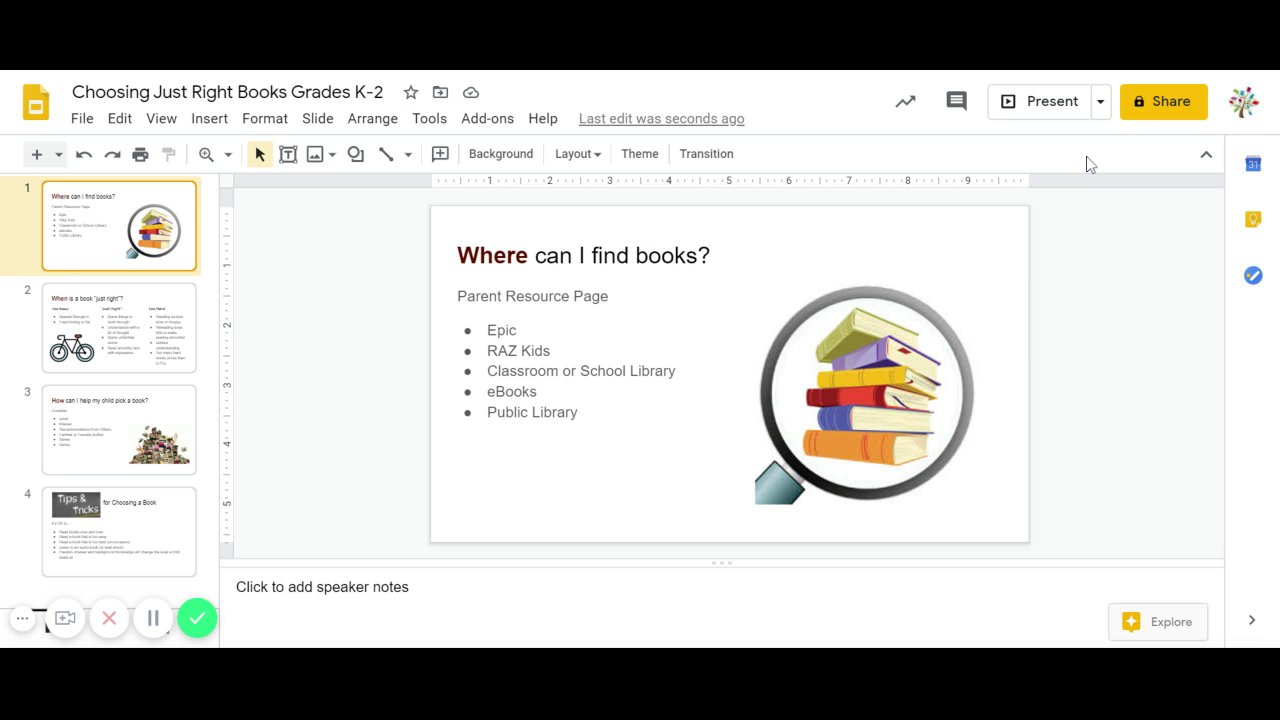Open the Arrange menu
The height and width of the screenshot is (720, 1280).
click(x=373, y=118)
